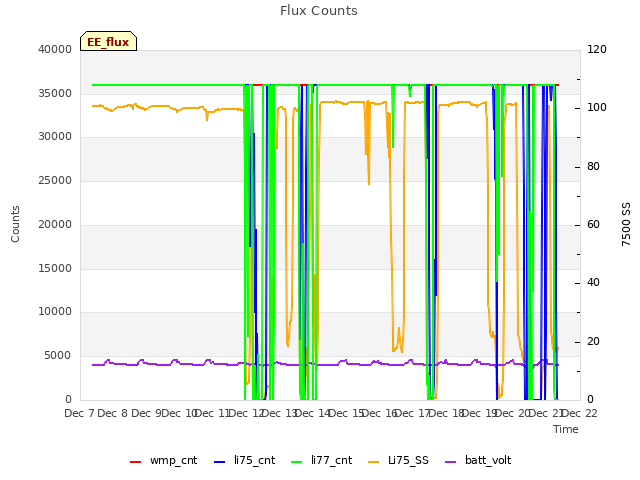Screen dimensions: 640x480
Task: Click the 60 right axis label
Action: (593, 224)
